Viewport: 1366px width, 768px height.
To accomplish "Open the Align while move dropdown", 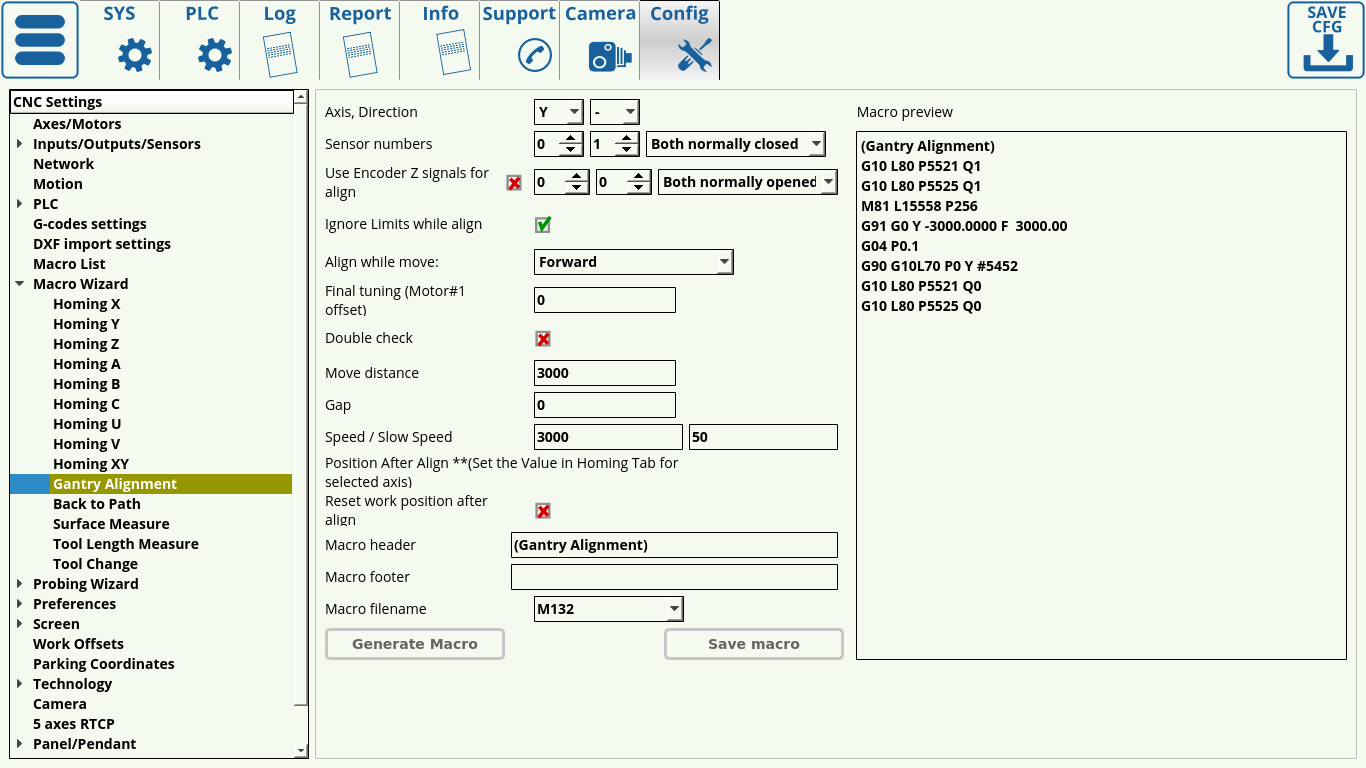I will pyautogui.click(x=634, y=262).
